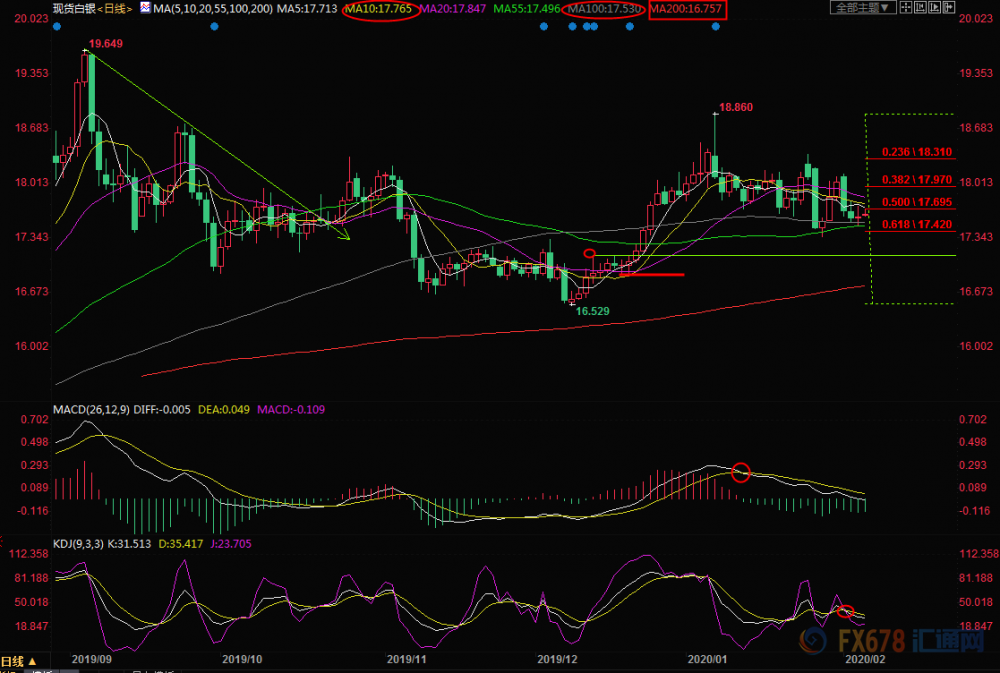Click the MA100:17.530 value label
1000x673 pixels.
click(x=604, y=9)
